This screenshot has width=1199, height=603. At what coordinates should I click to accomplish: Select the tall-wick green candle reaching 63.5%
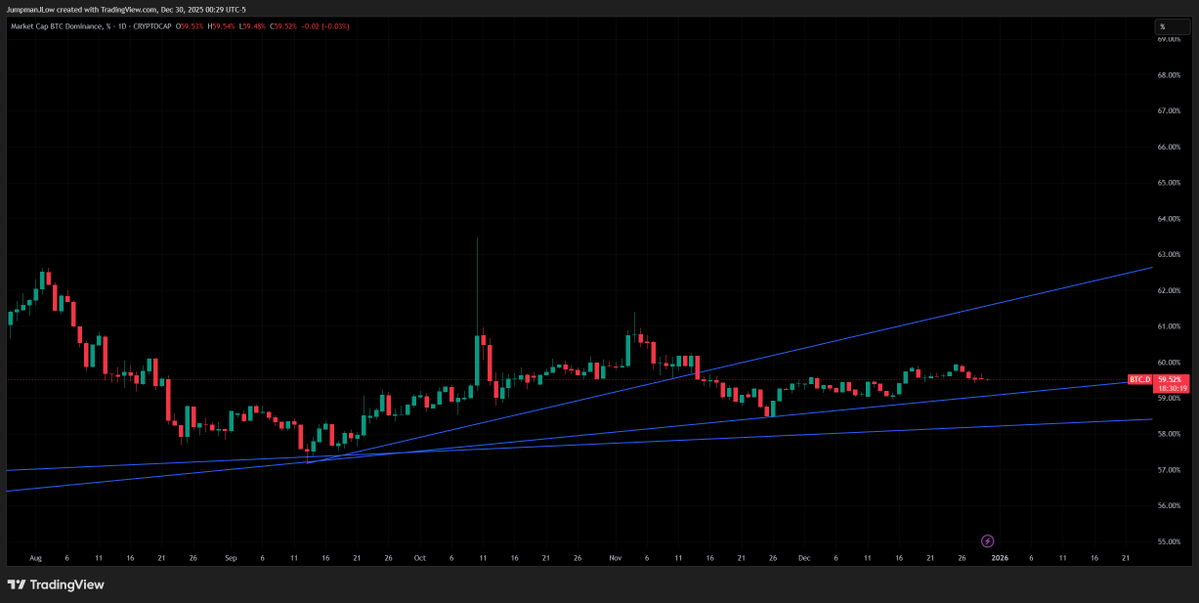pos(477,359)
